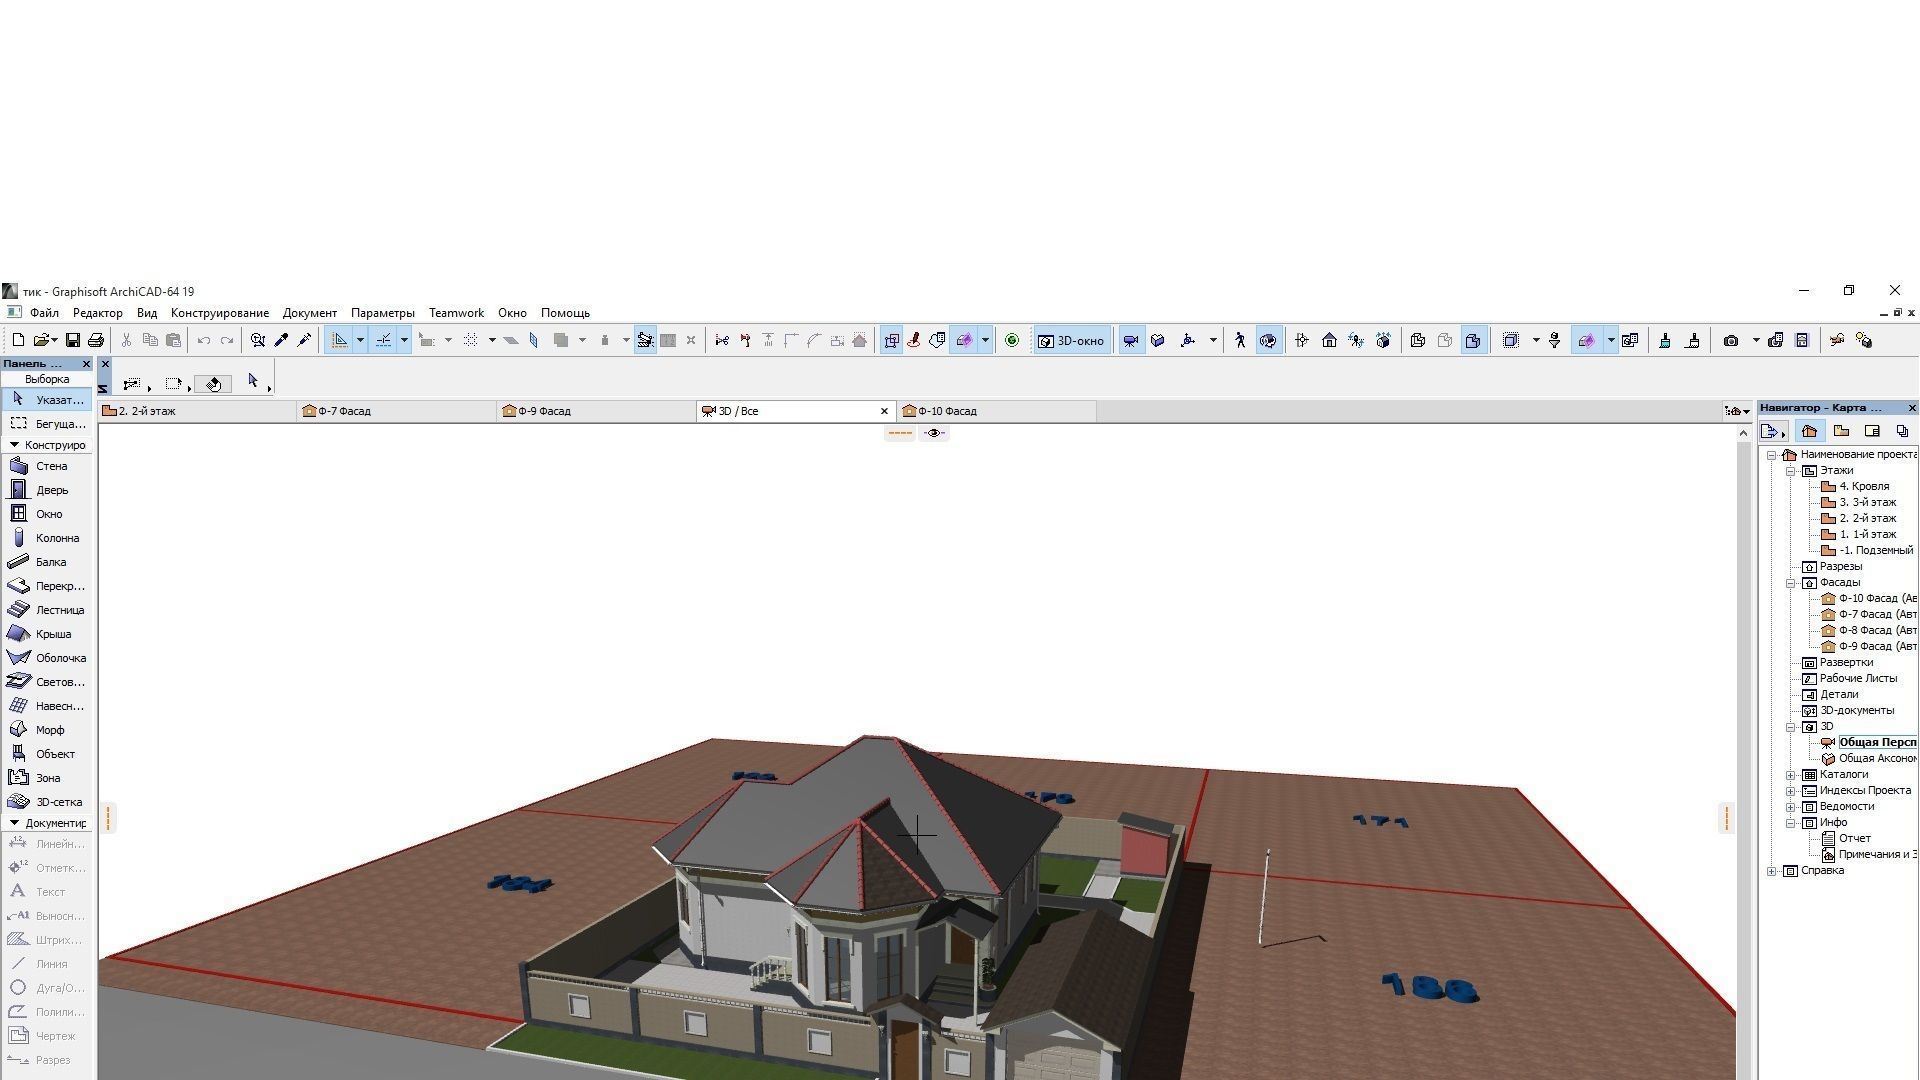Image resolution: width=1920 pixels, height=1080 pixels.
Task: Select the Window (Окно) tool
Action: point(46,514)
